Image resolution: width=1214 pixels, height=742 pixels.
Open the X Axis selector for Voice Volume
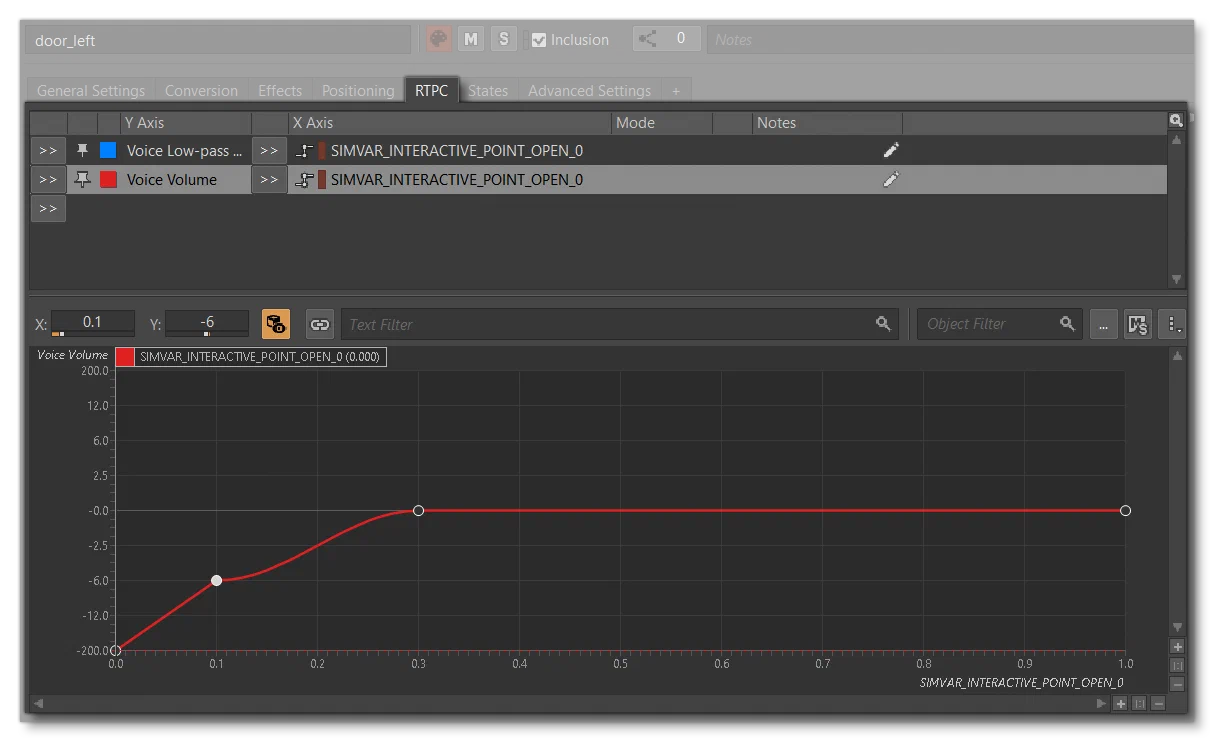268,180
